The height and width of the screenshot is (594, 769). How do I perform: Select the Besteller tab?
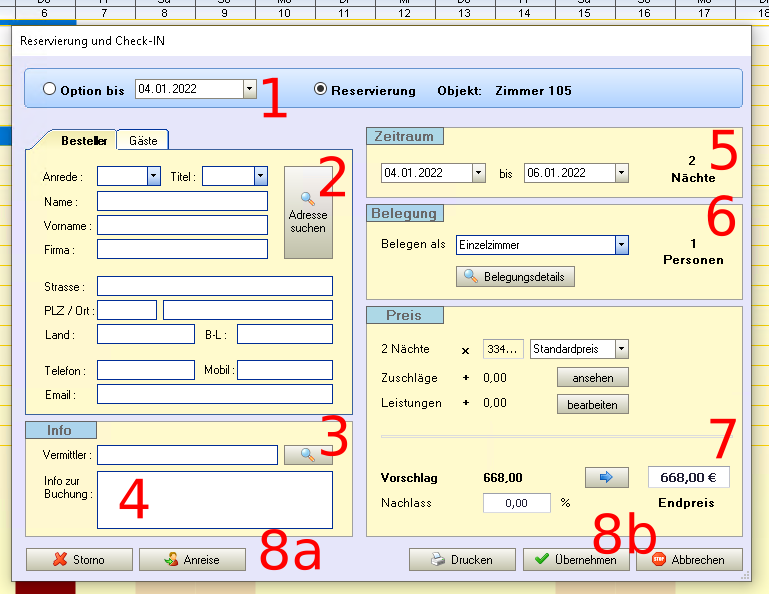point(83,141)
